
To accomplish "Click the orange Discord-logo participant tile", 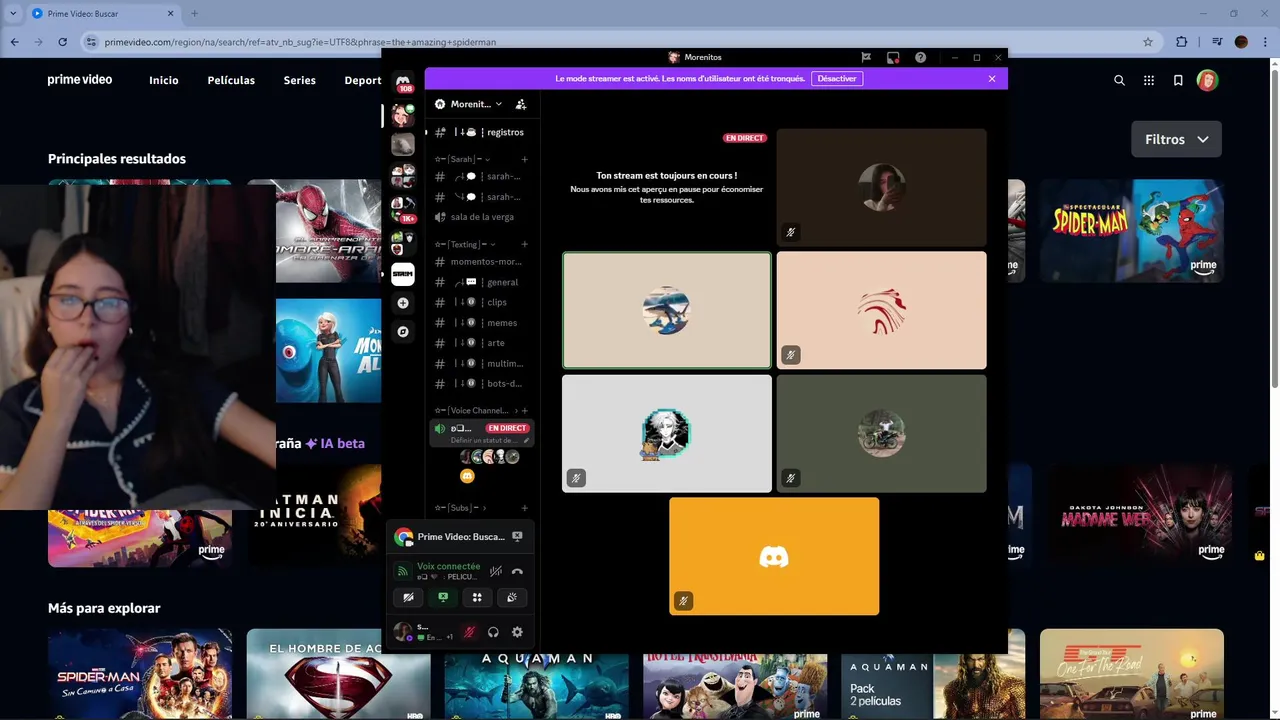I will click(x=774, y=556).
